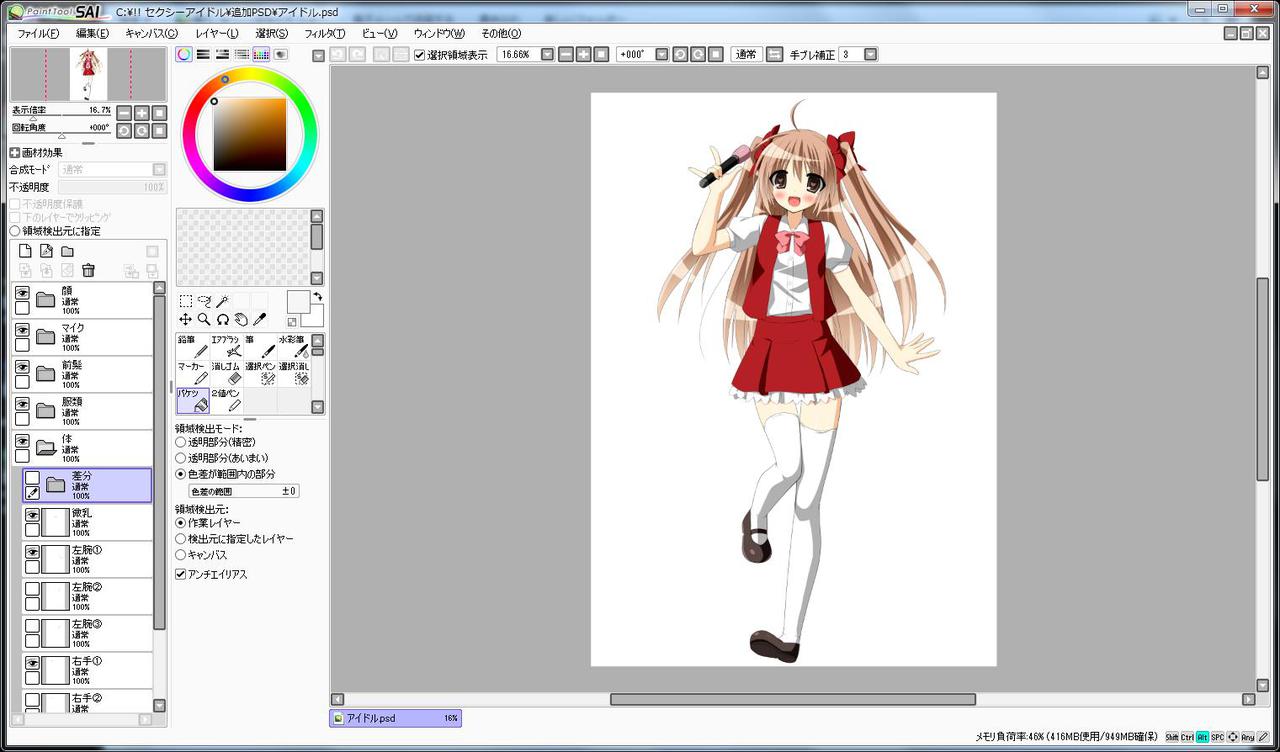
Task: Select the zoom magnifier tool
Action: 204,319
